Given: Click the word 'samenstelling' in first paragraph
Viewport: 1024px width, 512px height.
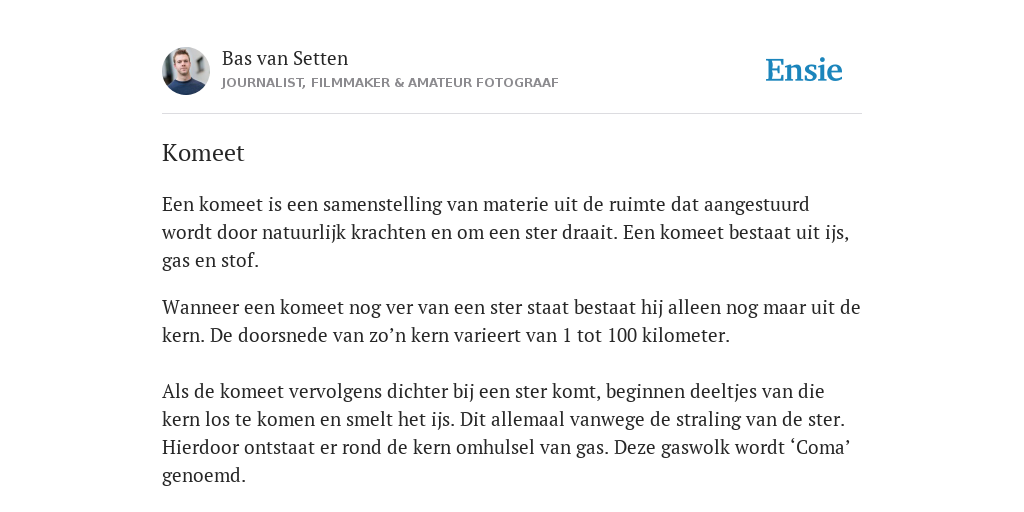Looking at the screenshot, I should coord(383,205).
